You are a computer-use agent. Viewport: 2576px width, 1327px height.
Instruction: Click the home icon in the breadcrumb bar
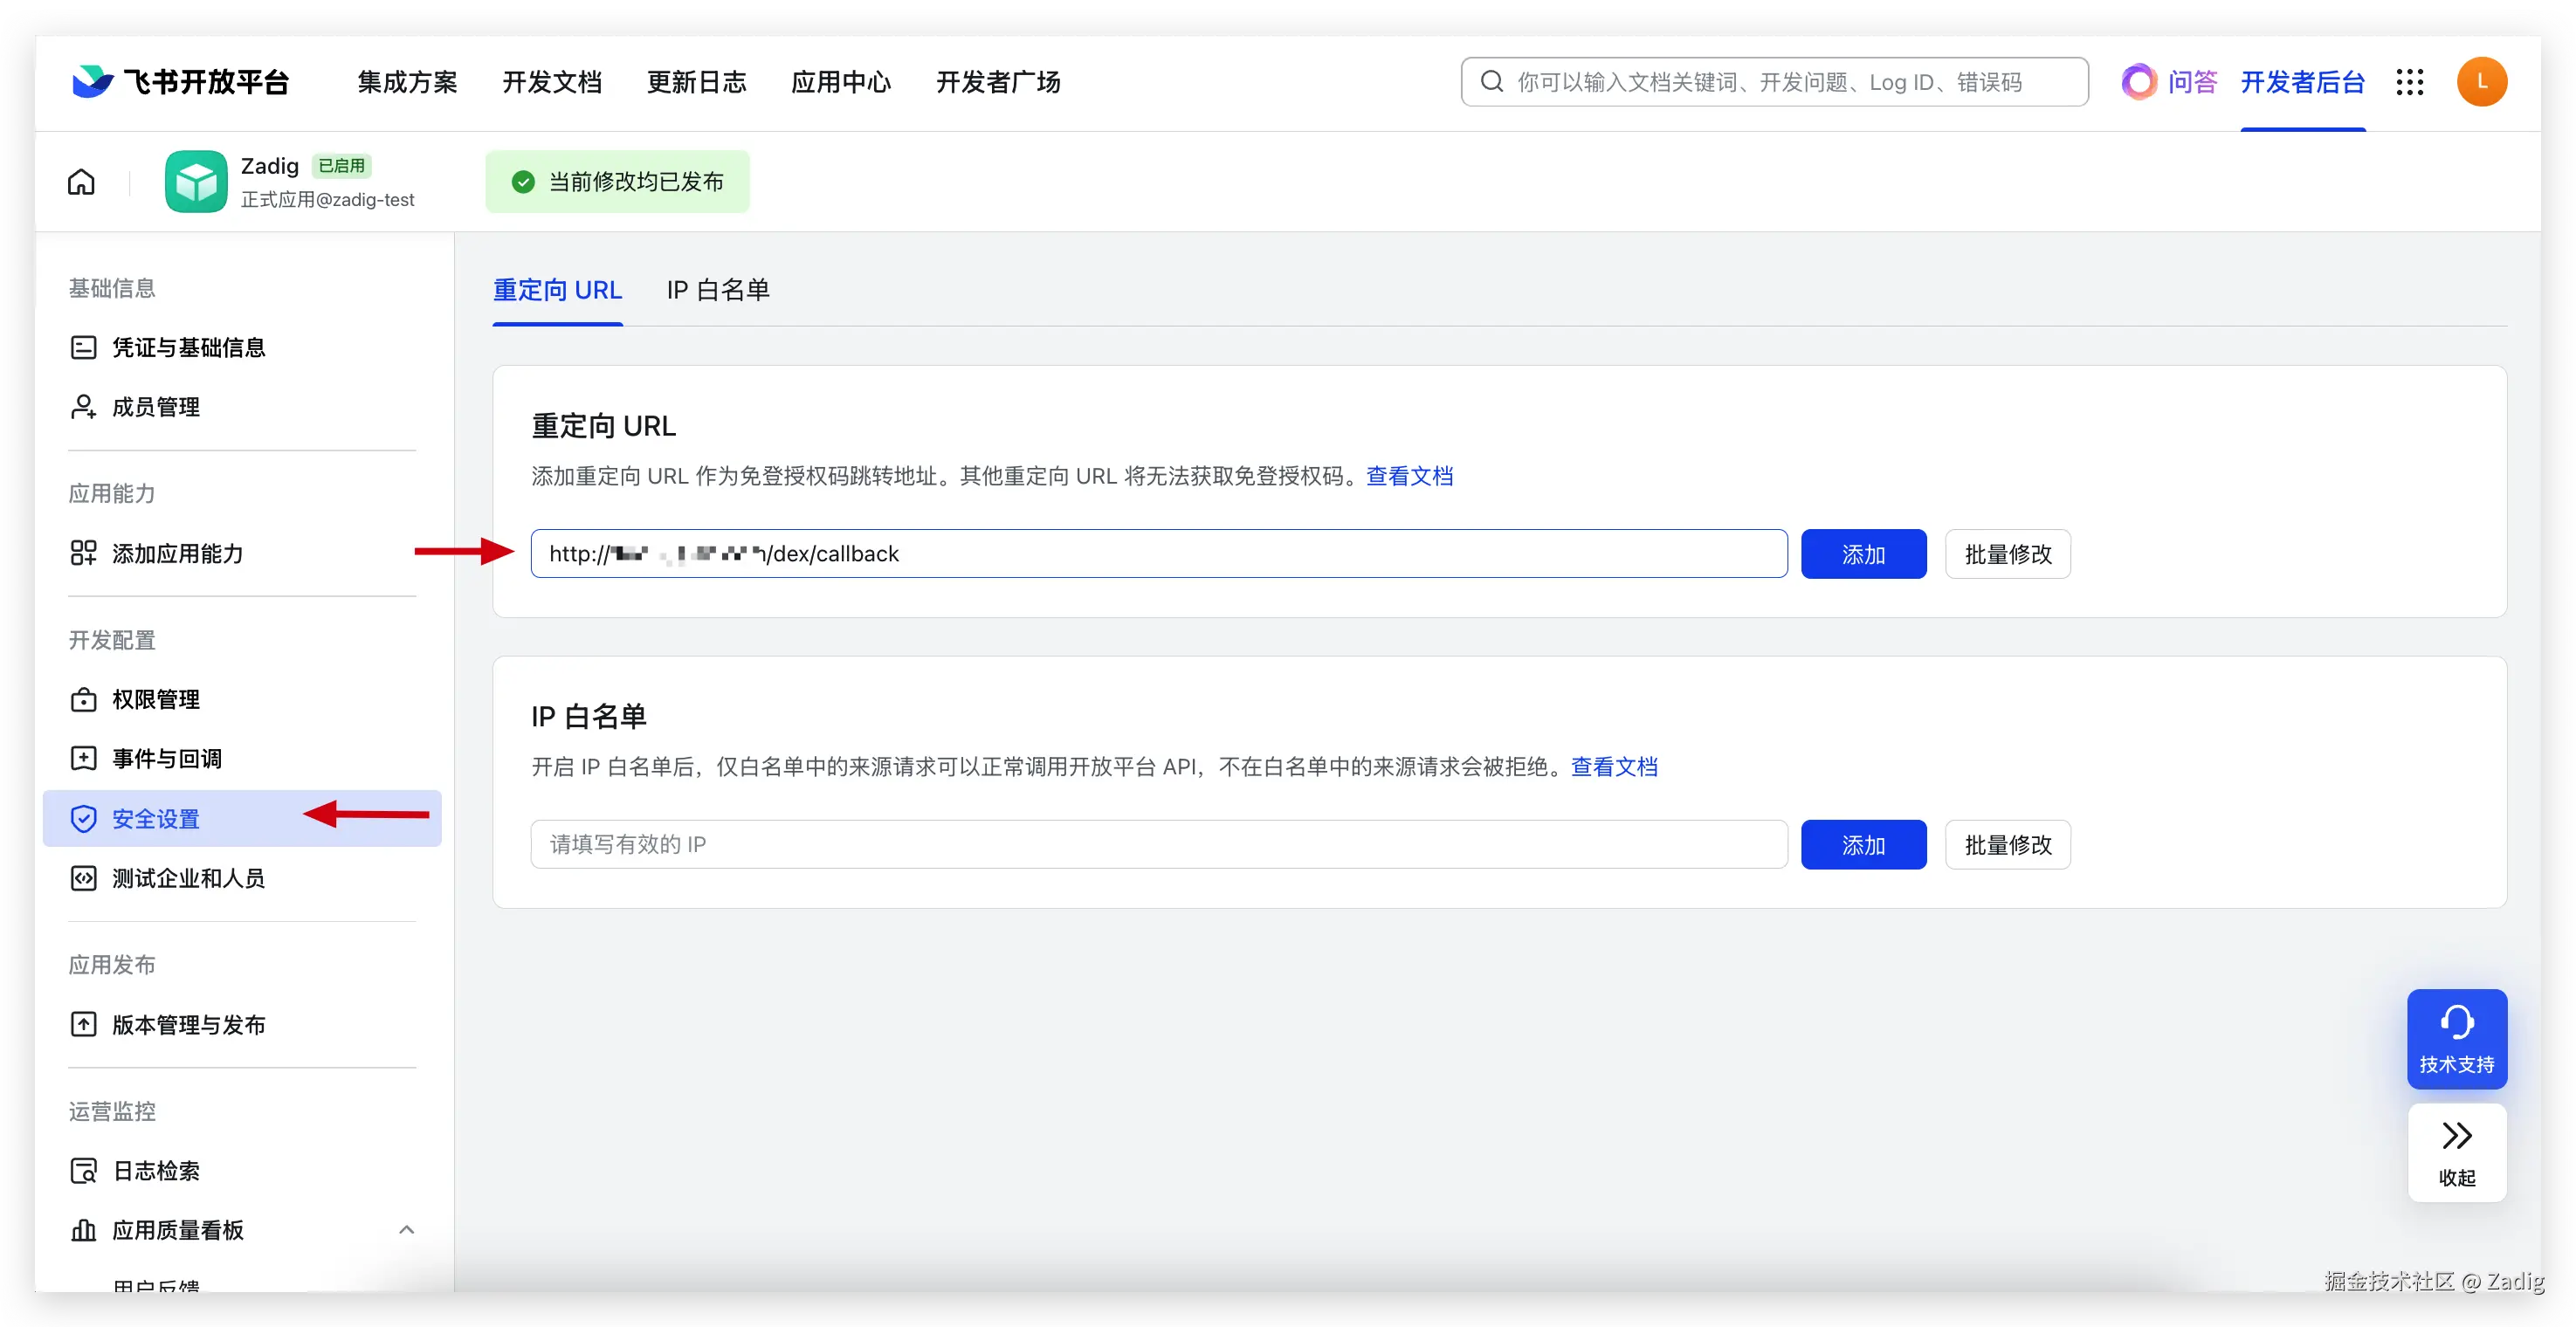(x=81, y=182)
